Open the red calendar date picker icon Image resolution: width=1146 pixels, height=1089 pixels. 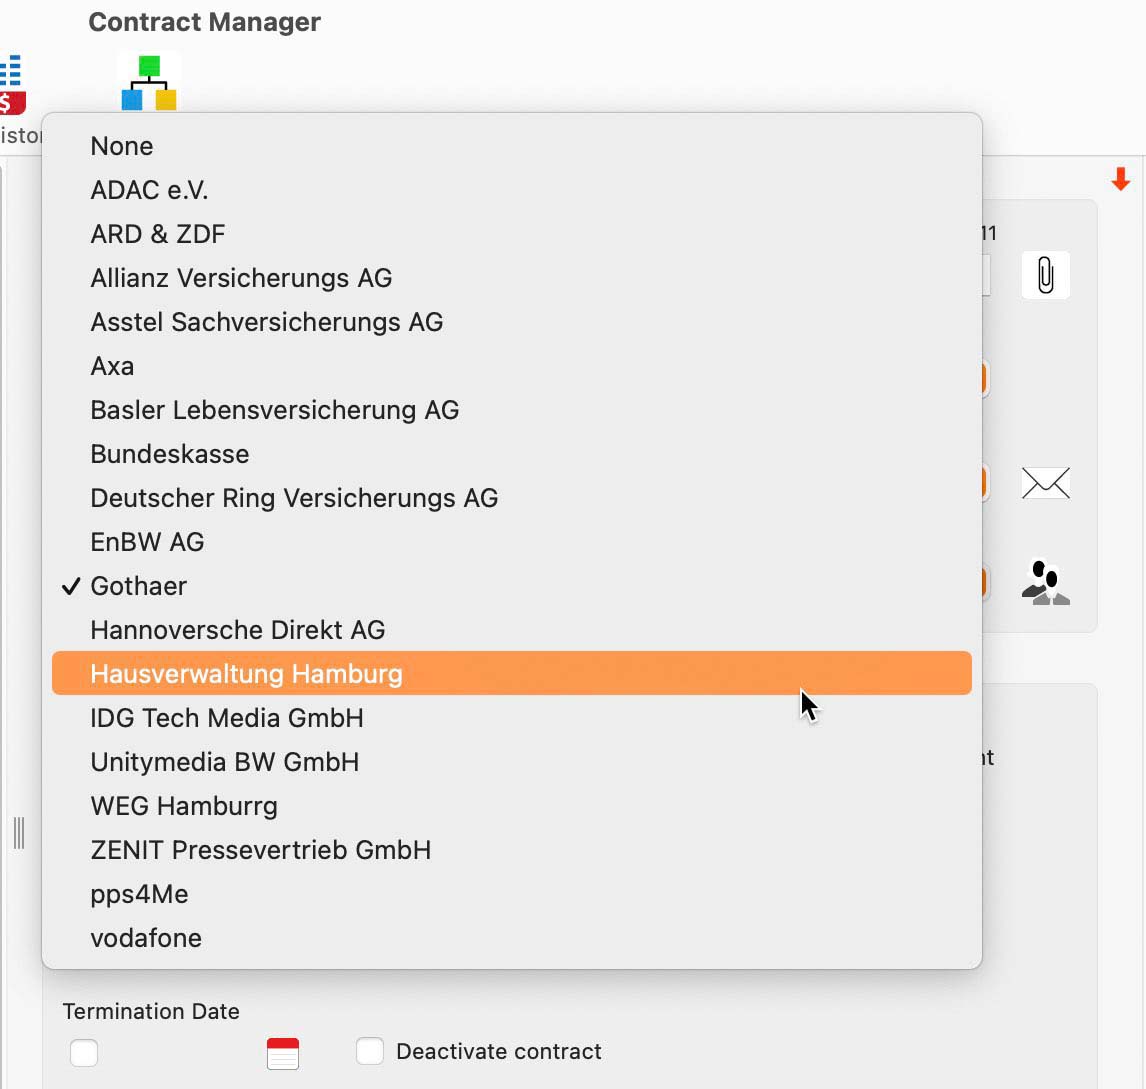pos(283,1053)
